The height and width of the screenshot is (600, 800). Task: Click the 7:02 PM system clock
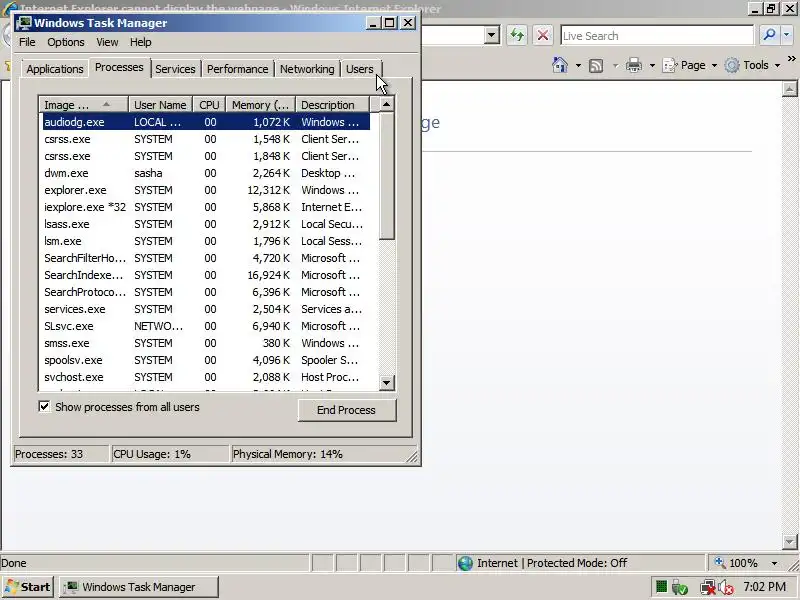tap(764, 587)
